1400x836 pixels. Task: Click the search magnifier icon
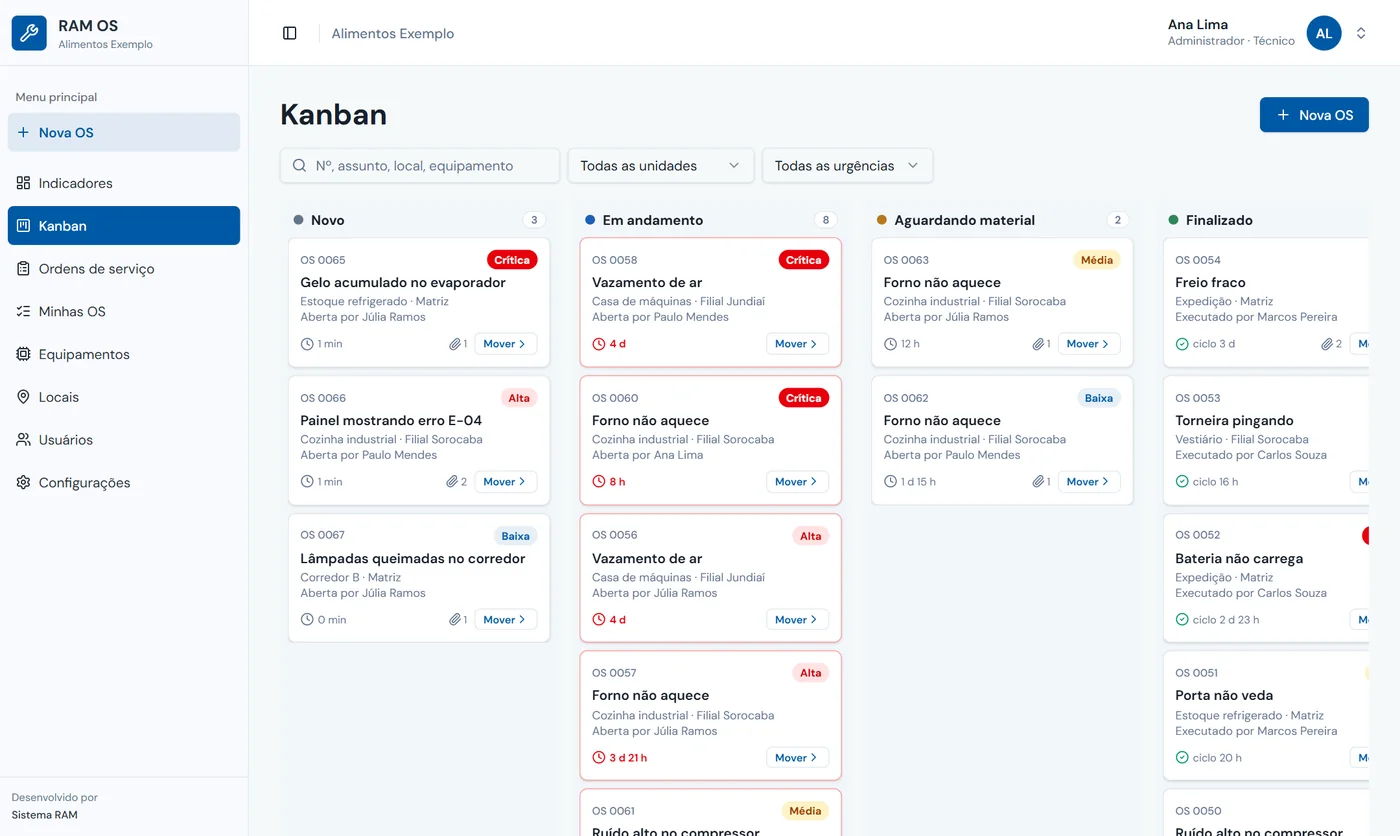tap(299, 166)
